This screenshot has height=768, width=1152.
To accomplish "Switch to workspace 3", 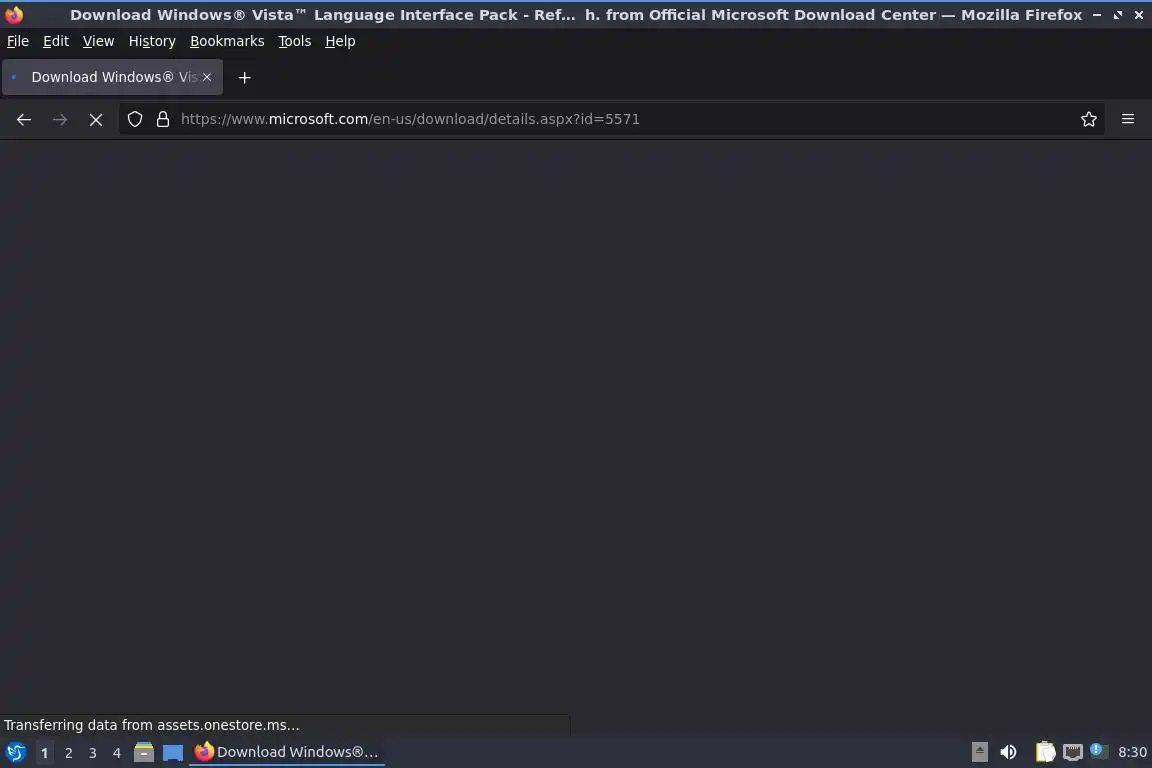I will click(93, 753).
